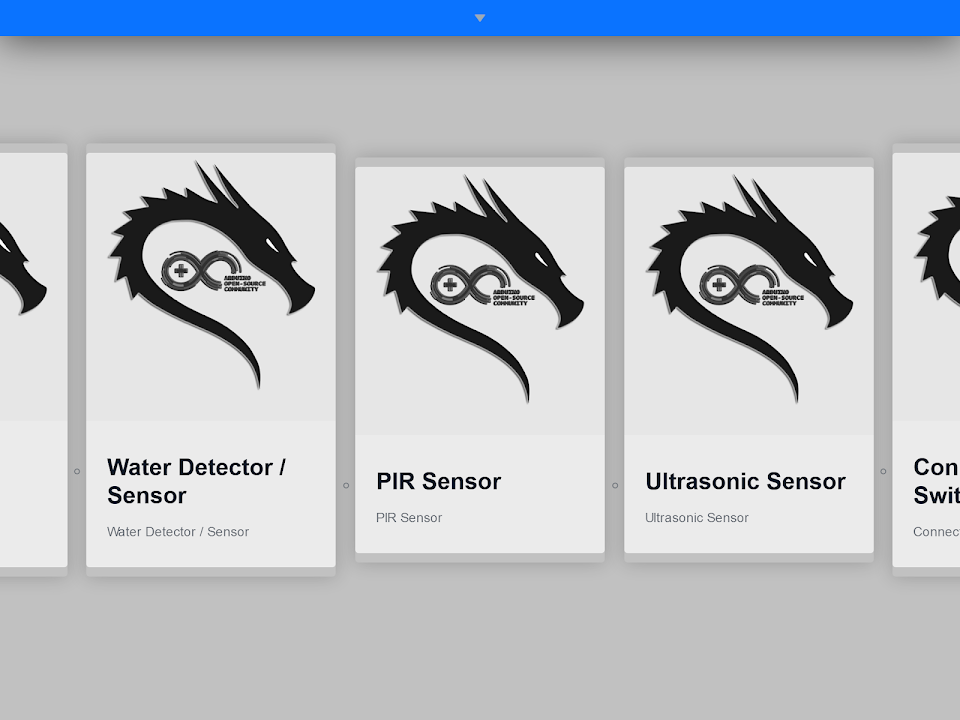Click circle marker between PIR and Ultrasonic cards
This screenshot has height=720, width=960.
point(615,485)
